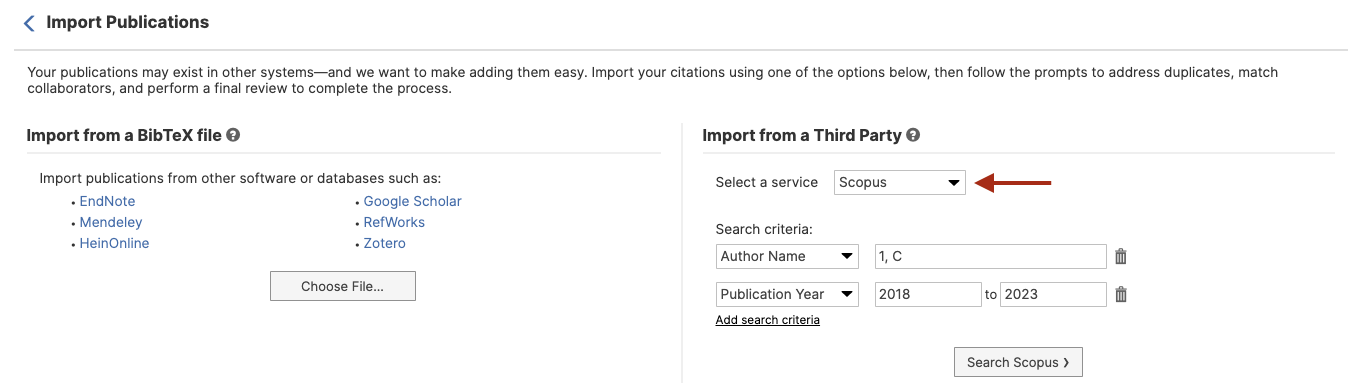1361x386 pixels.
Task: Click the Import Publications page title
Action: pyautogui.click(x=128, y=22)
